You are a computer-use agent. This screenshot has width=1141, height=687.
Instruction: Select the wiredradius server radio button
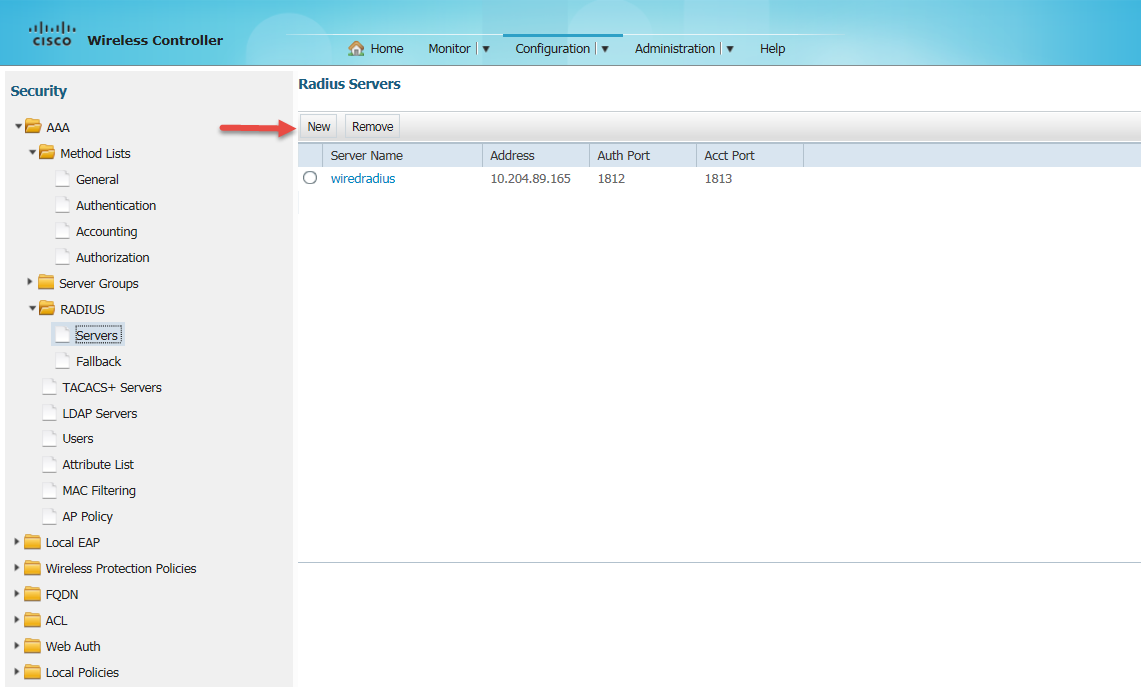[x=310, y=178]
